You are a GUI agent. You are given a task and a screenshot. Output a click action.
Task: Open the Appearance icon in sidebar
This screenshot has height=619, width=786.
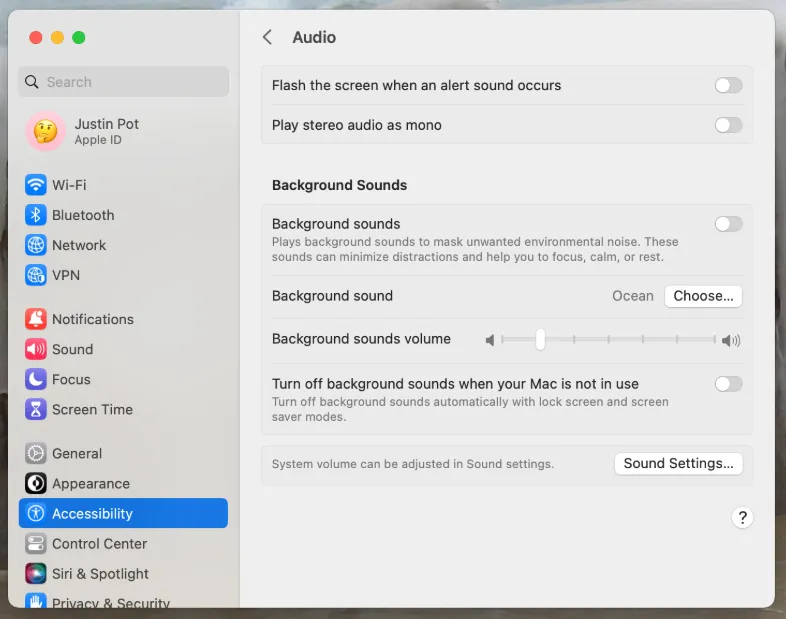[x=36, y=484]
